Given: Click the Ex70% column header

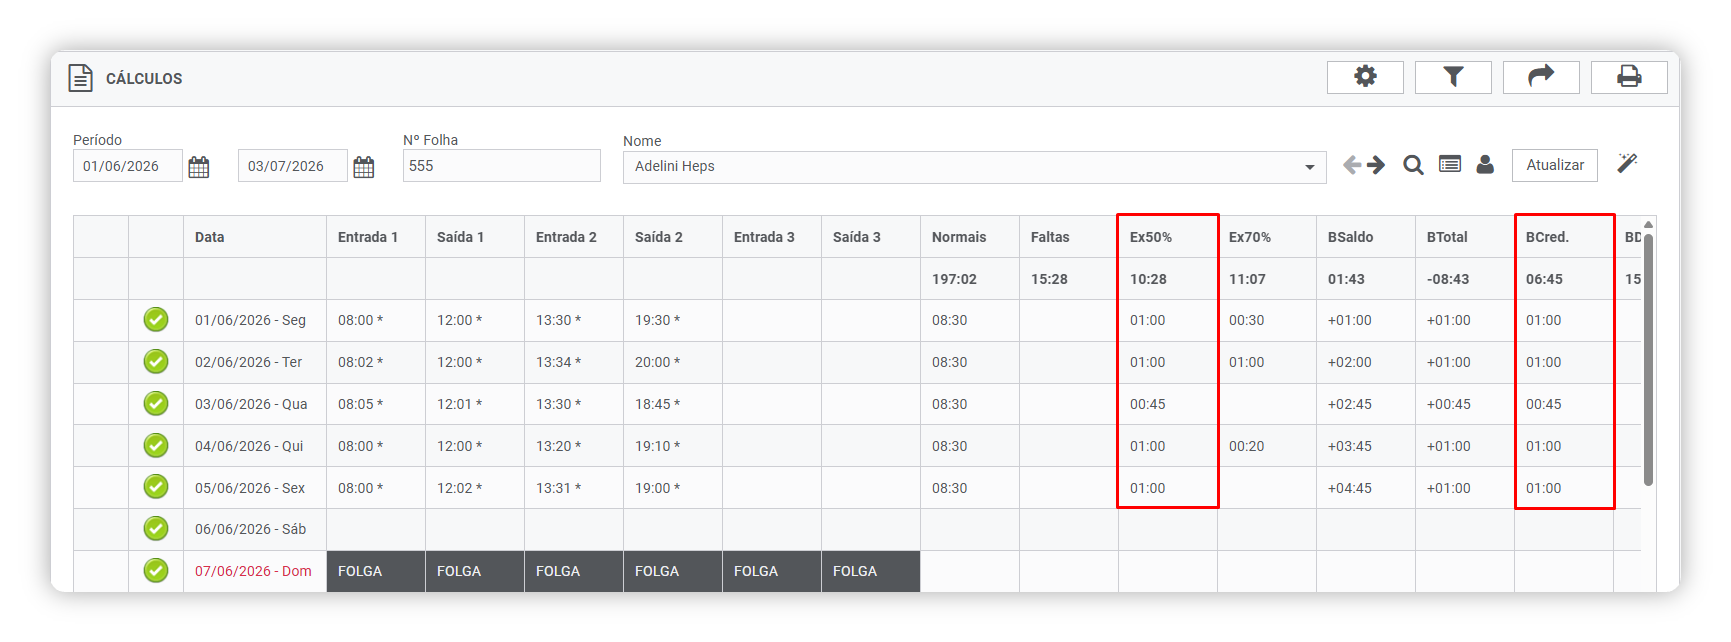Looking at the screenshot, I should point(1267,237).
